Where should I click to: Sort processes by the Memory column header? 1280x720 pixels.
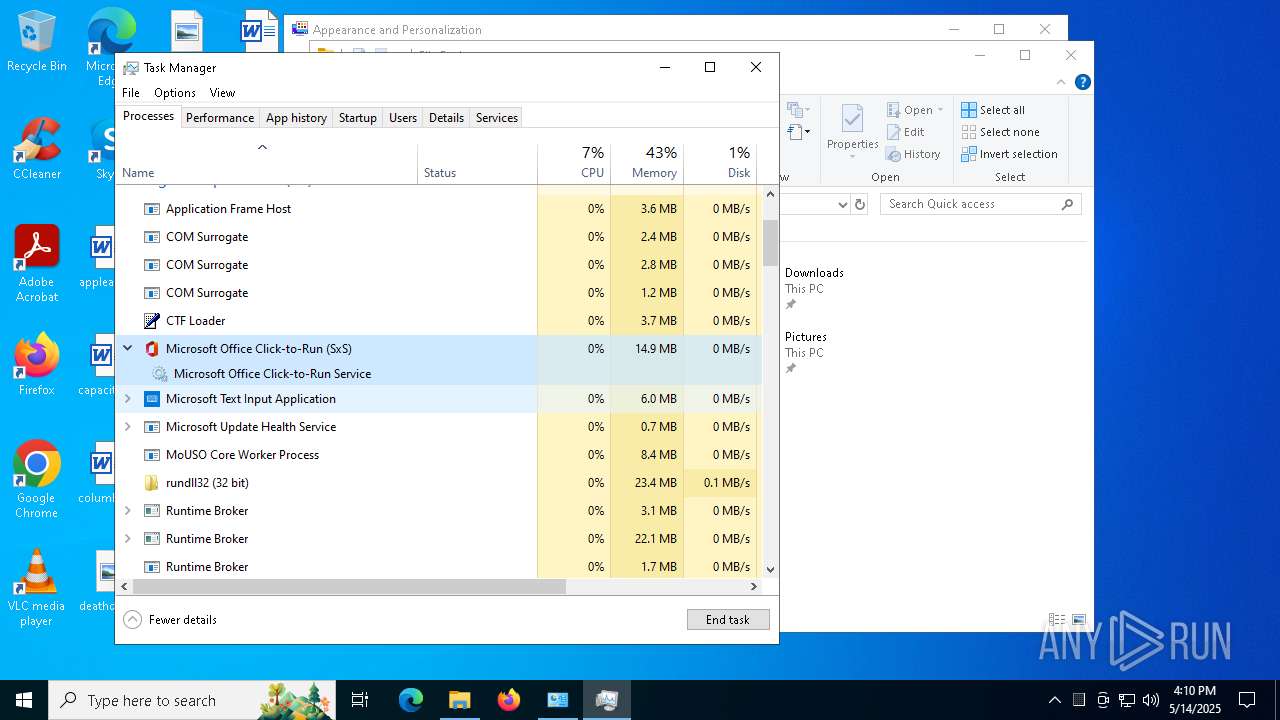[647, 163]
